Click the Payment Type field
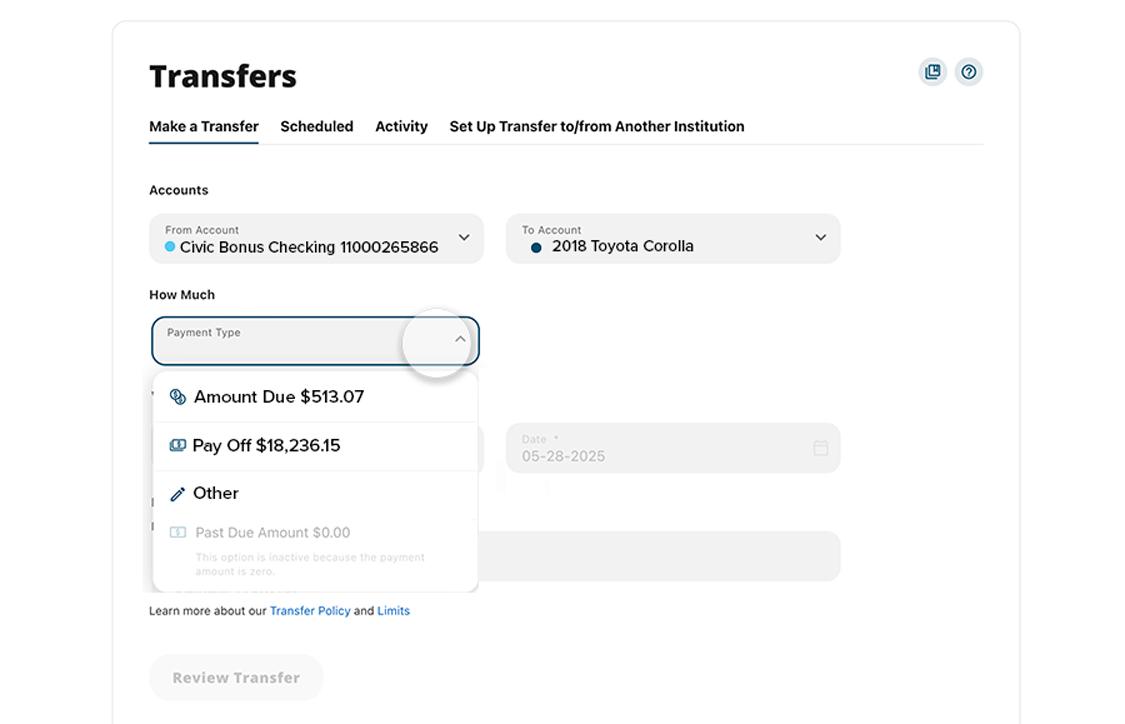Image resolution: width=1125 pixels, height=724 pixels. pyautogui.click(x=316, y=341)
